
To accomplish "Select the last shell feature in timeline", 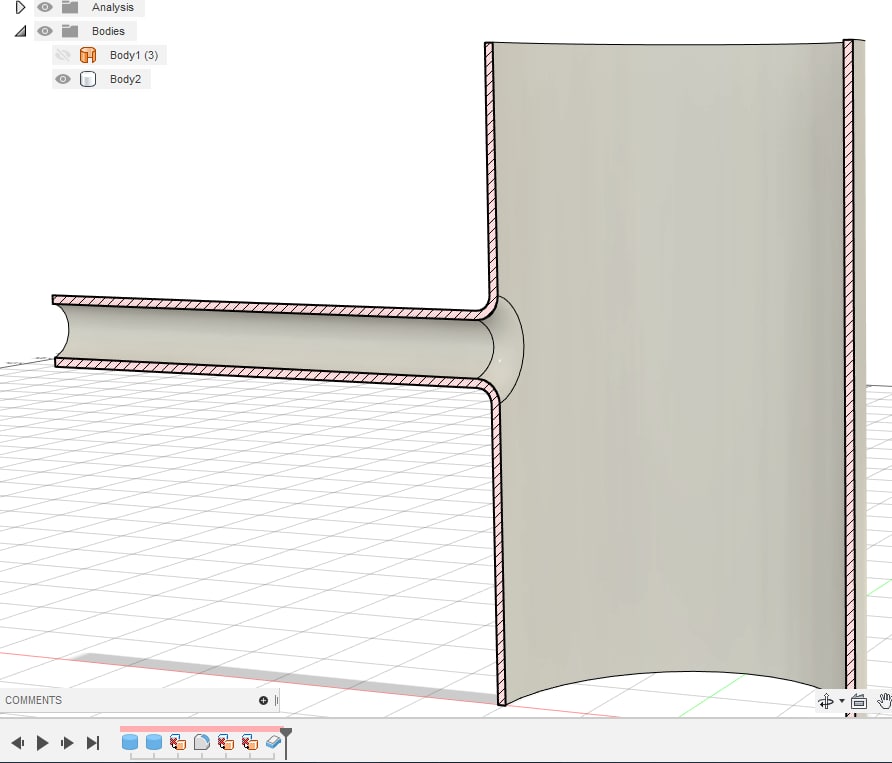I will pos(274,742).
